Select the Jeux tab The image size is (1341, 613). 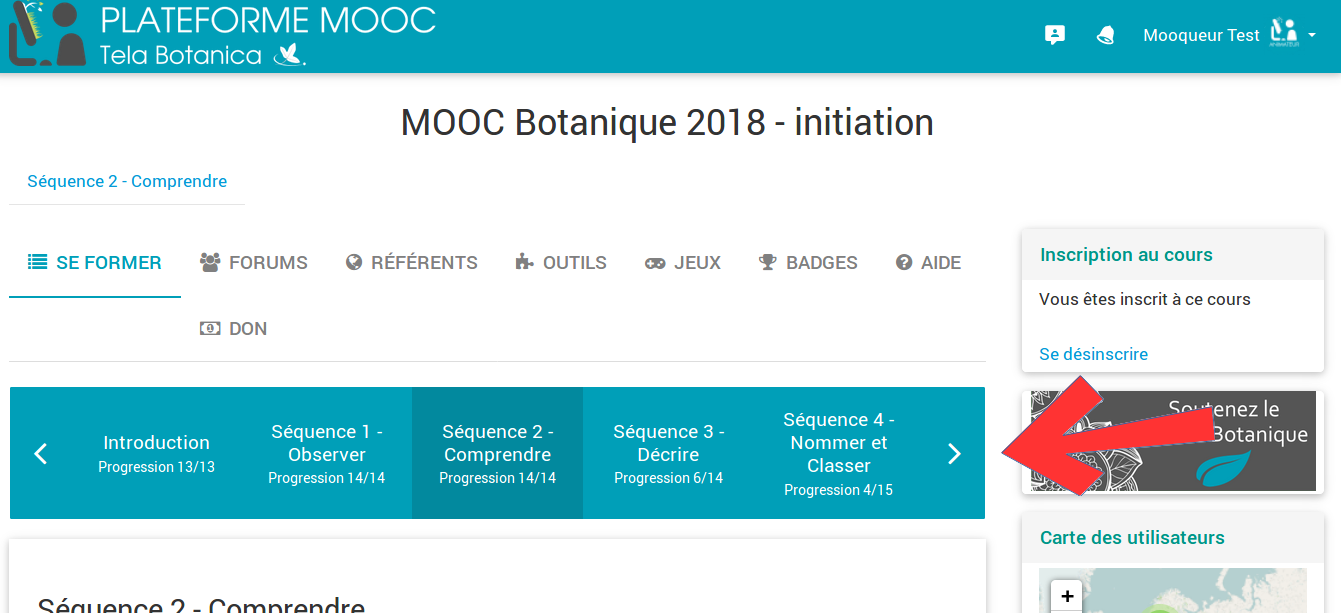683,263
